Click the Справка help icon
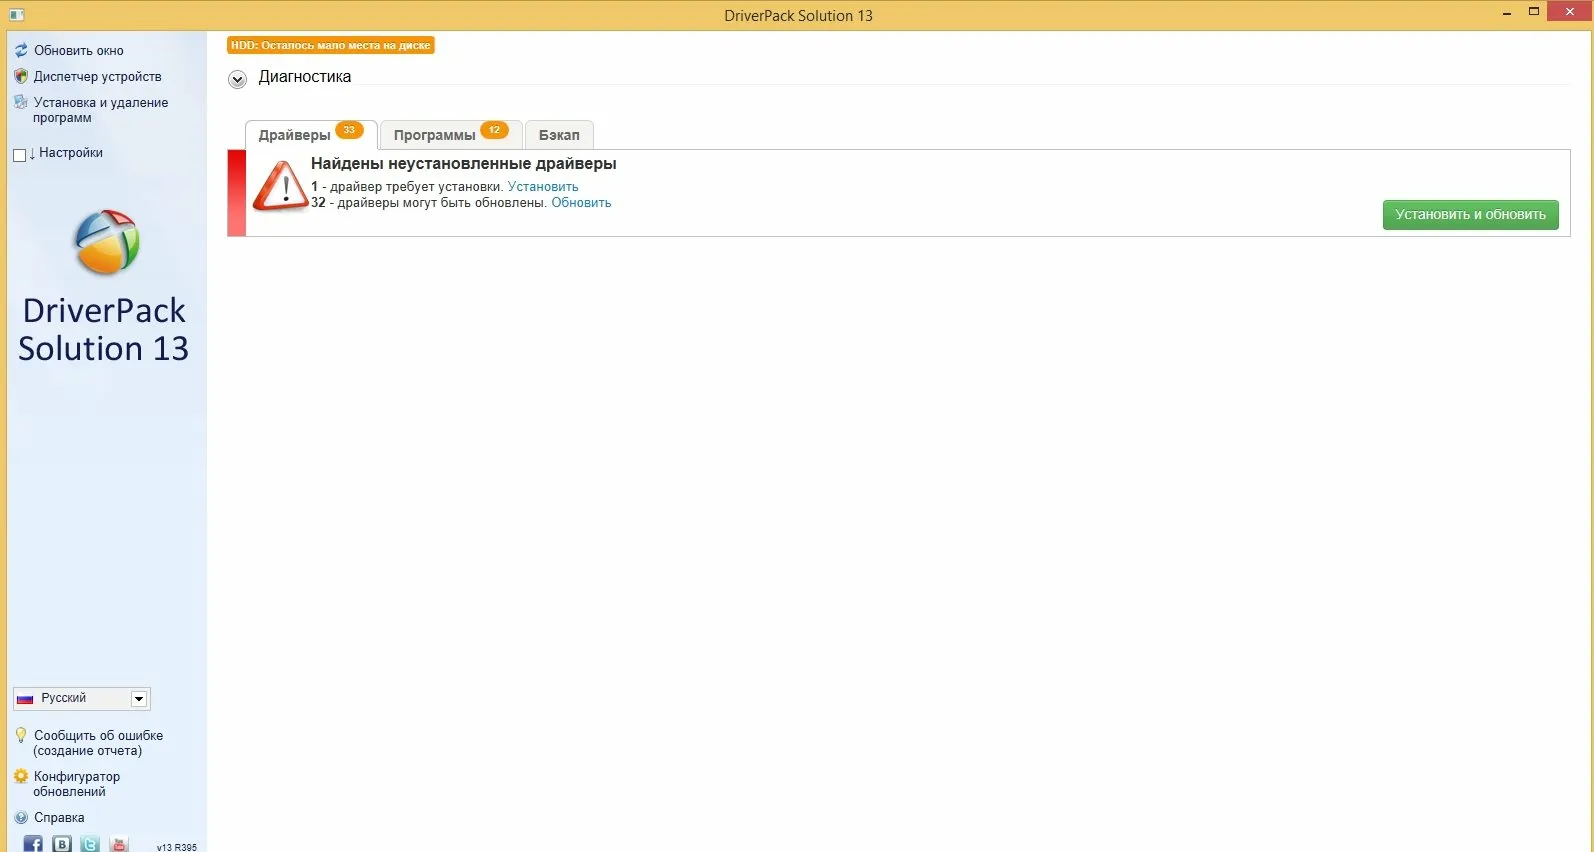Image resolution: width=1594 pixels, height=852 pixels. point(21,817)
